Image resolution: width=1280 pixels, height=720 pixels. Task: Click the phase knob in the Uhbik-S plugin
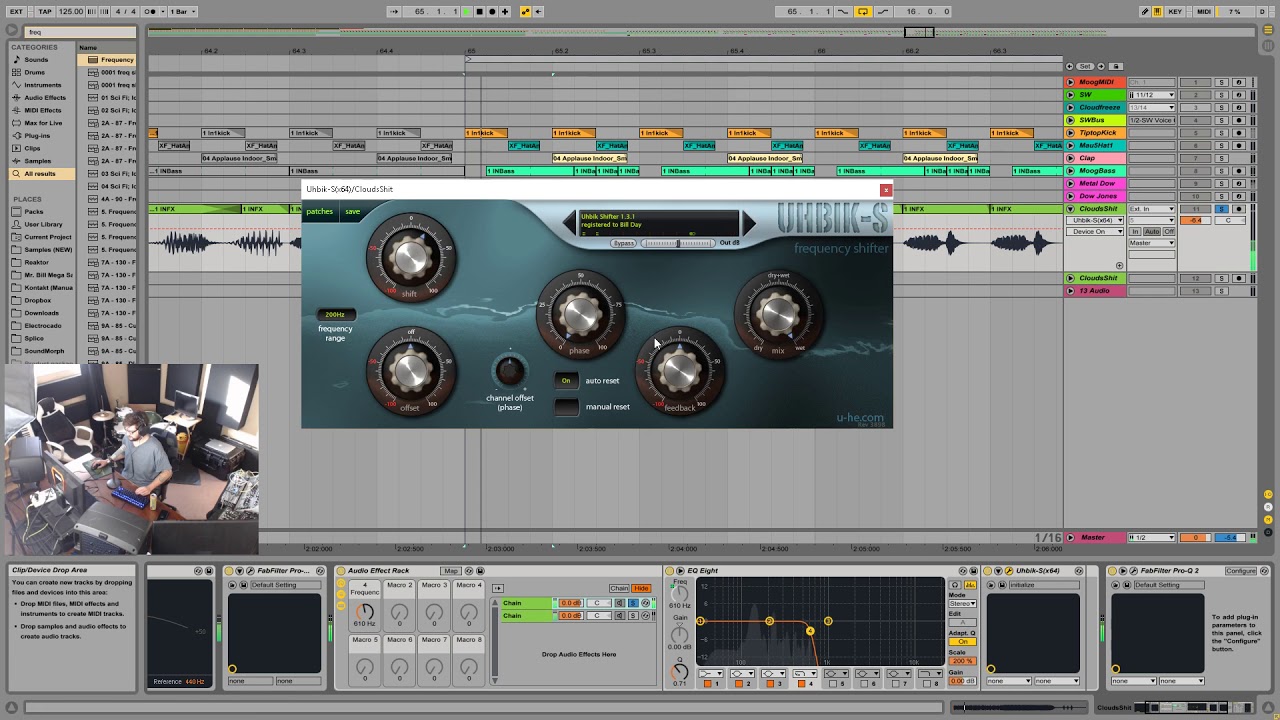tap(580, 314)
